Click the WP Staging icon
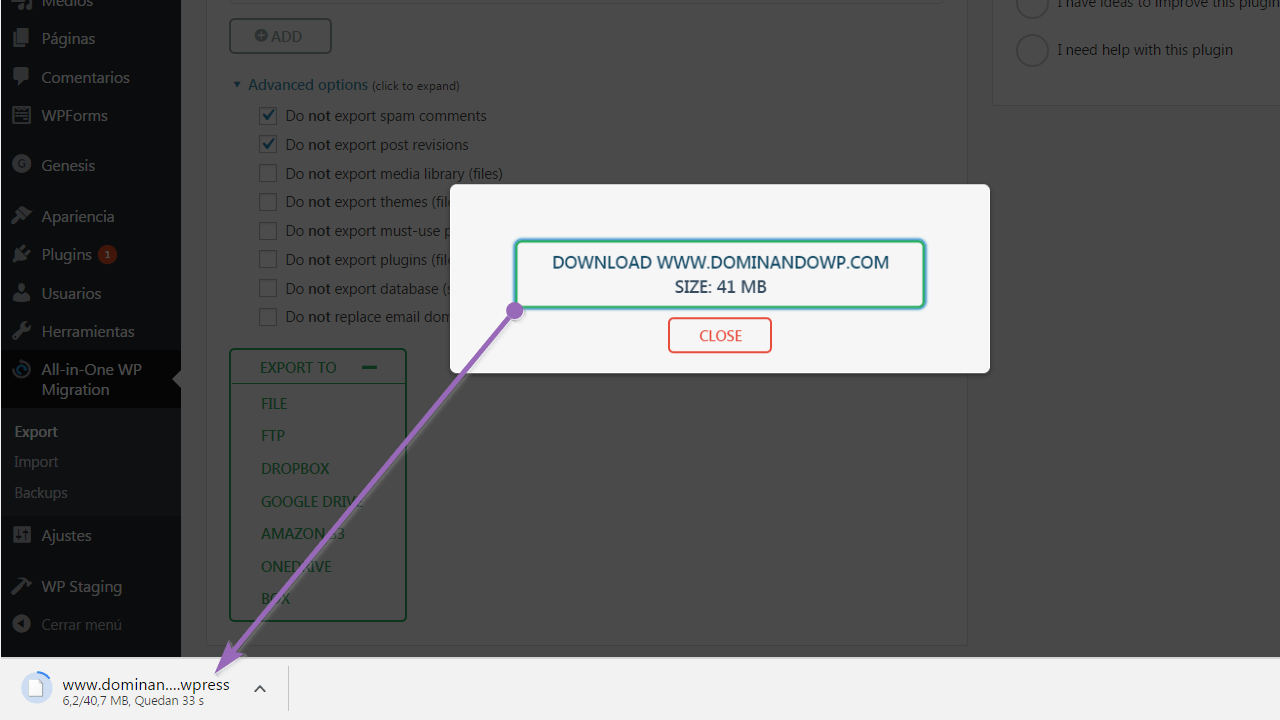Image resolution: width=1280 pixels, height=720 pixels. [x=21, y=586]
